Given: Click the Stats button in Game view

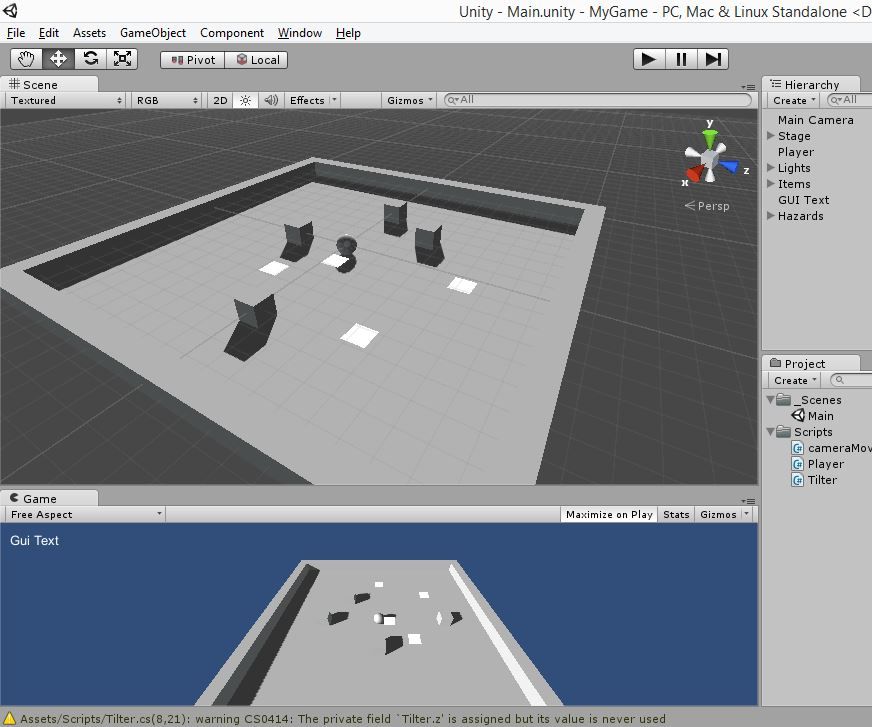Looking at the screenshot, I should [675, 514].
